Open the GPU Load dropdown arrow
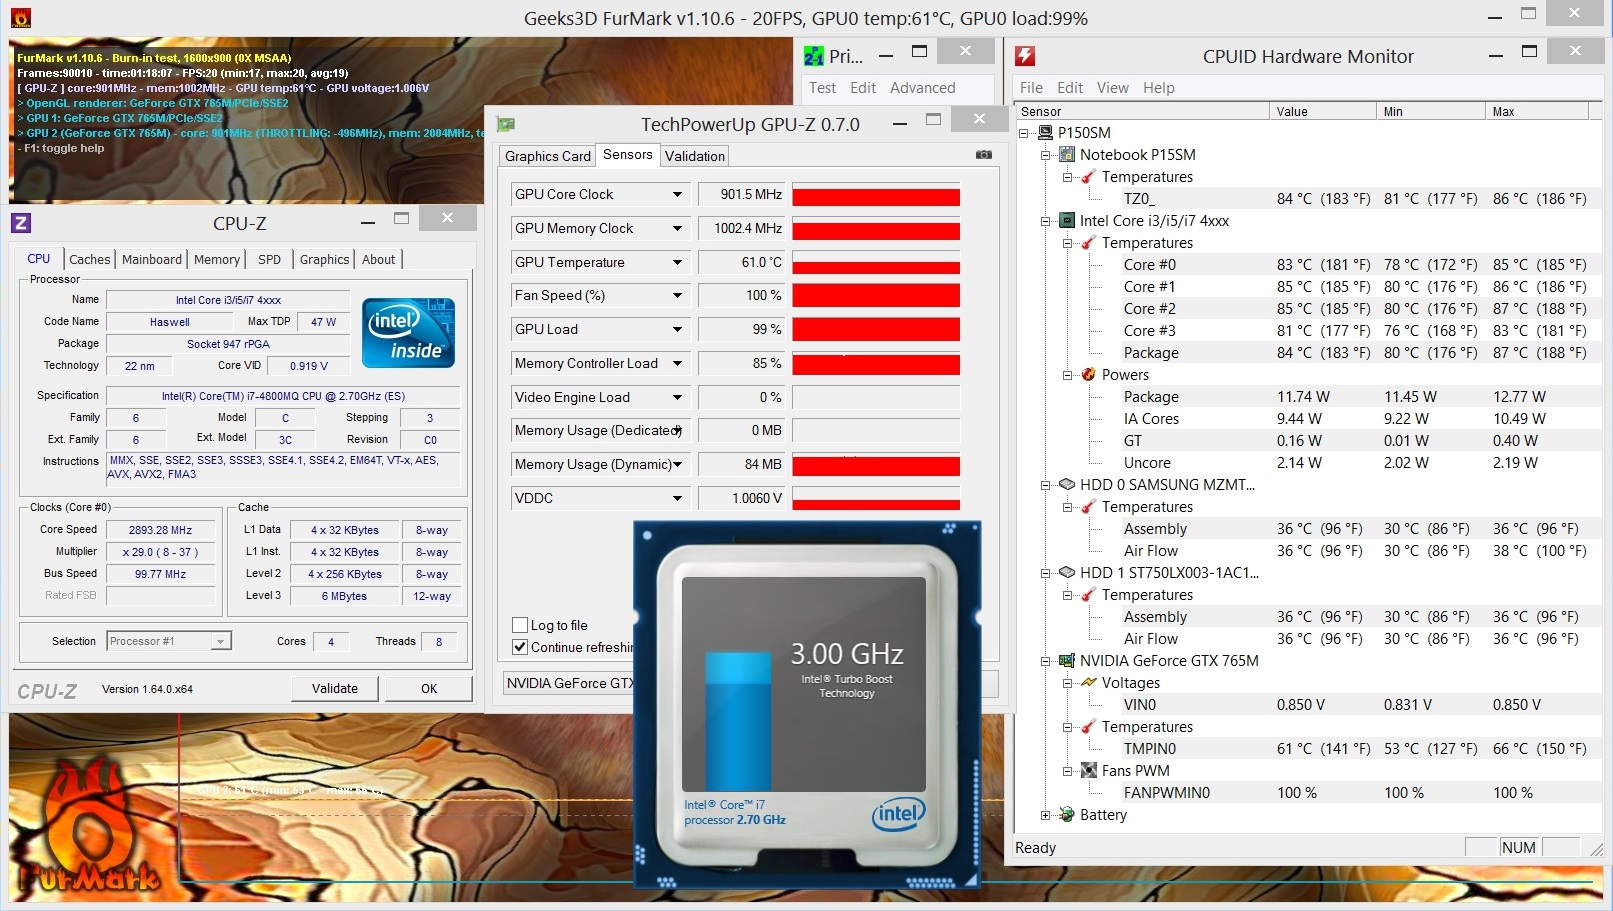 tap(677, 329)
